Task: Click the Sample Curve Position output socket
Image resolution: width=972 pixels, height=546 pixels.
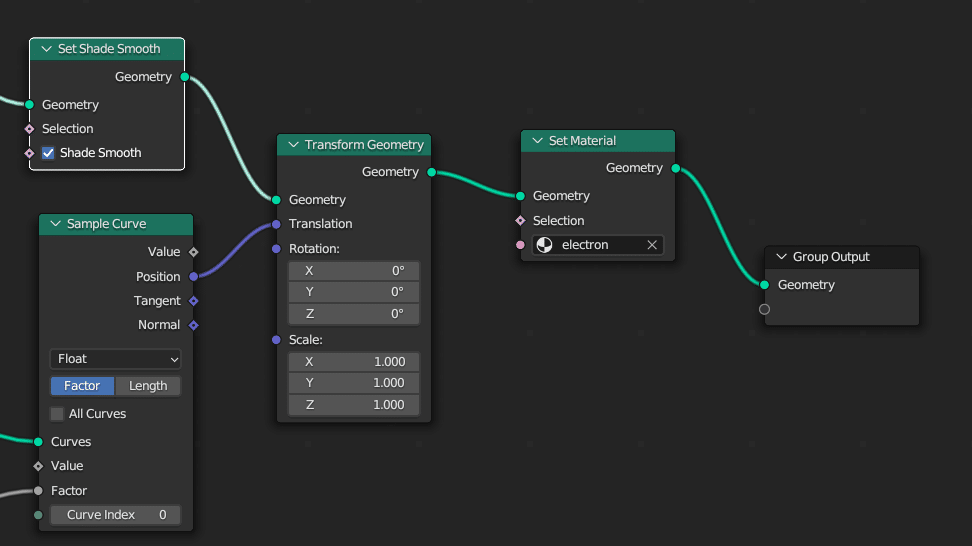Action: tap(193, 277)
